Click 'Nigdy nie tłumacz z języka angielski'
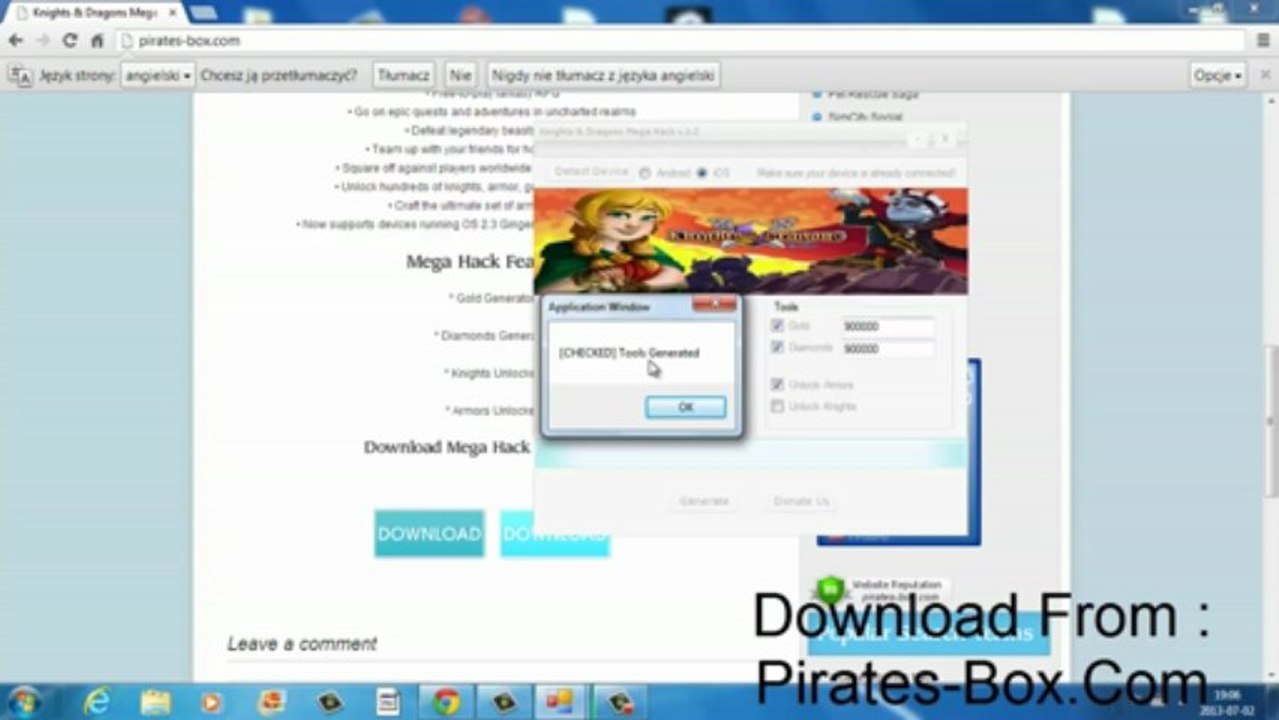The image size is (1279, 720). pos(603,75)
